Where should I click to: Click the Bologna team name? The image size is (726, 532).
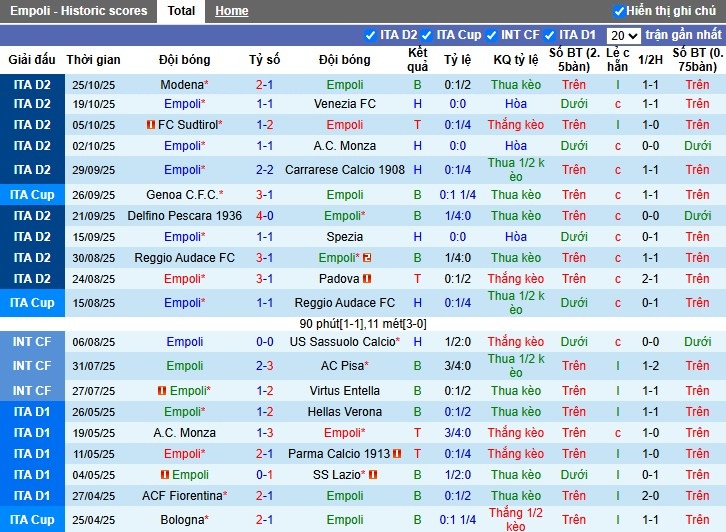coord(182,520)
